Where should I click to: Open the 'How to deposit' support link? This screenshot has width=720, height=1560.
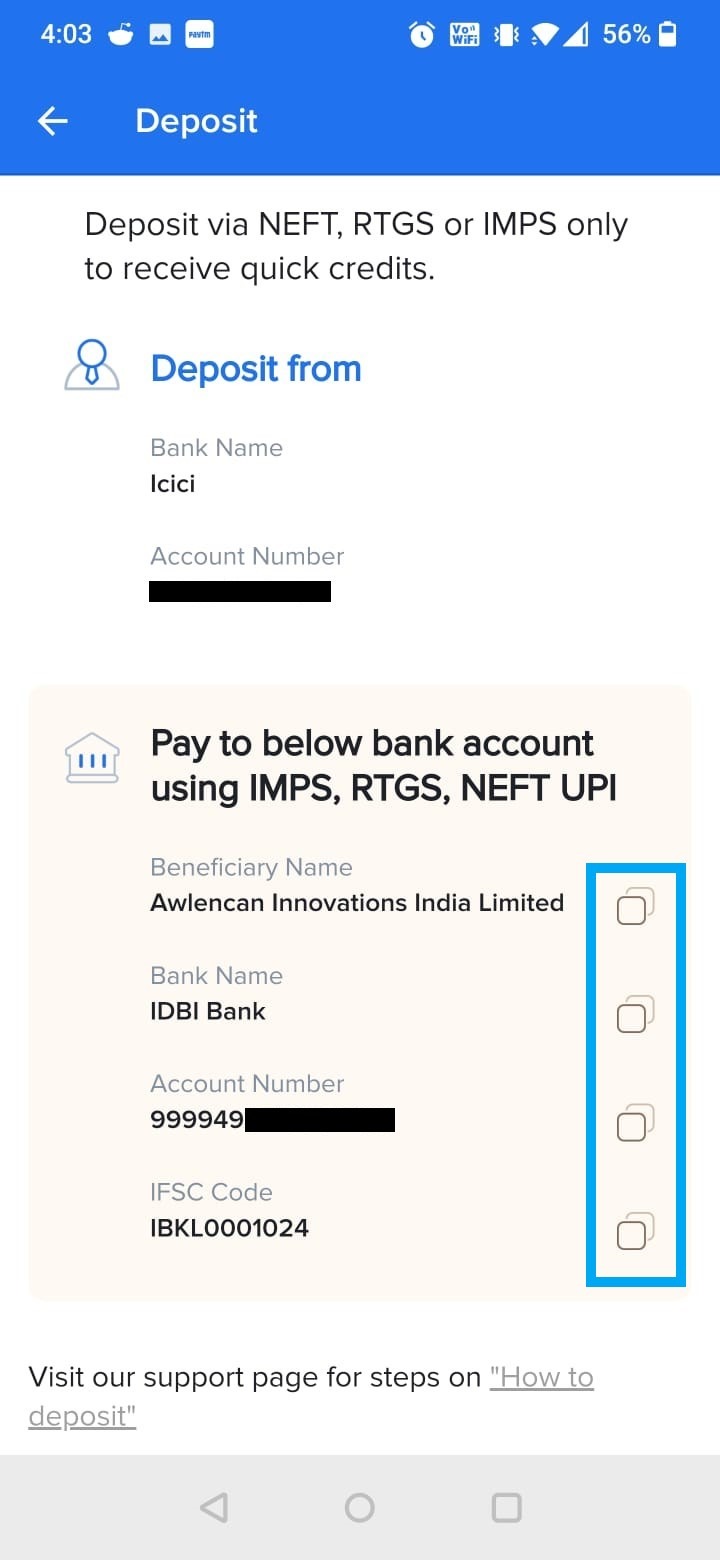(x=541, y=1377)
